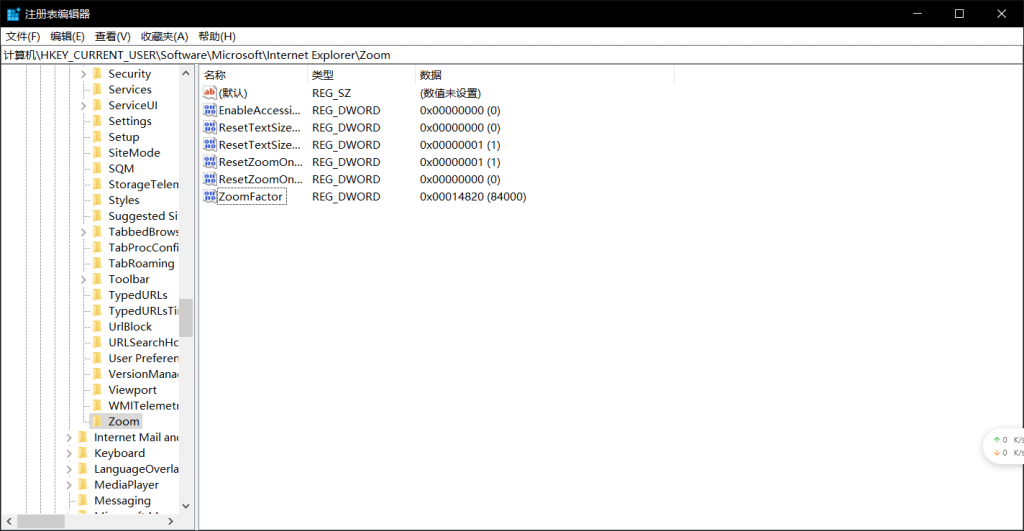Click the UrlBlock folder icon
The height and width of the screenshot is (531, 1024).
coord(98,327)
